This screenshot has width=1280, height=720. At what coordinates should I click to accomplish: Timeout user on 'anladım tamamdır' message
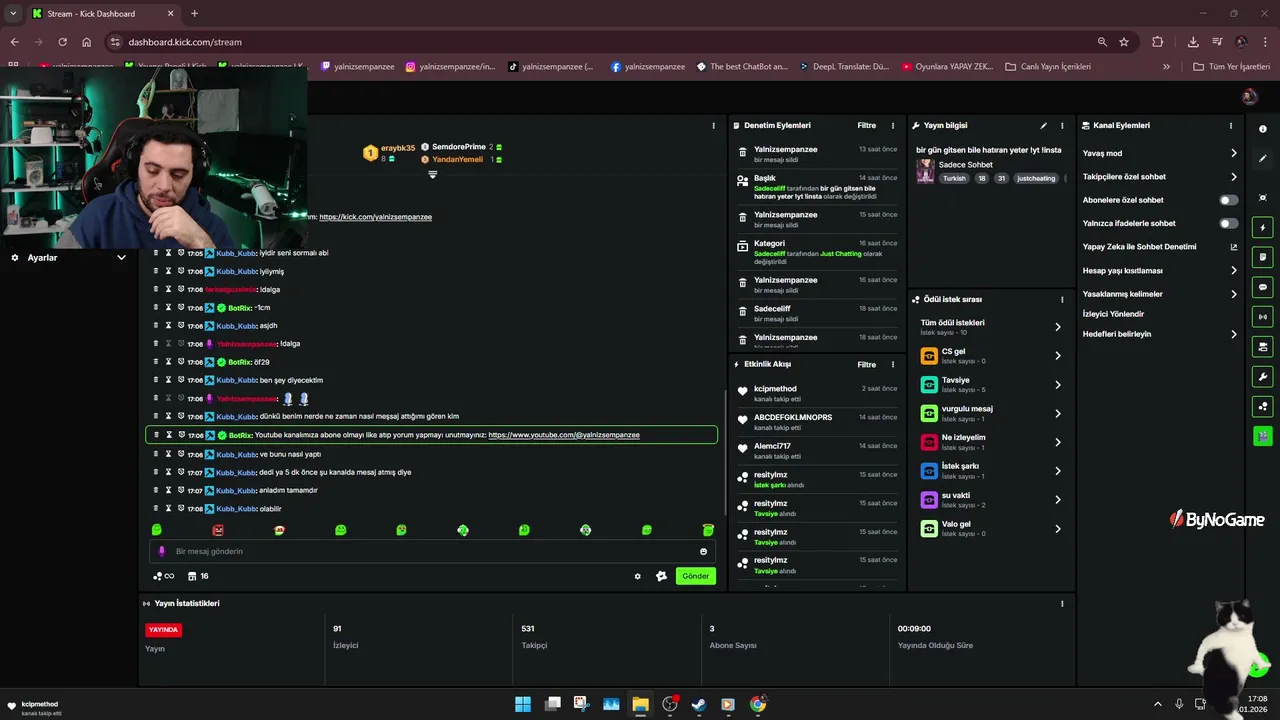click(x=168, y=490)
